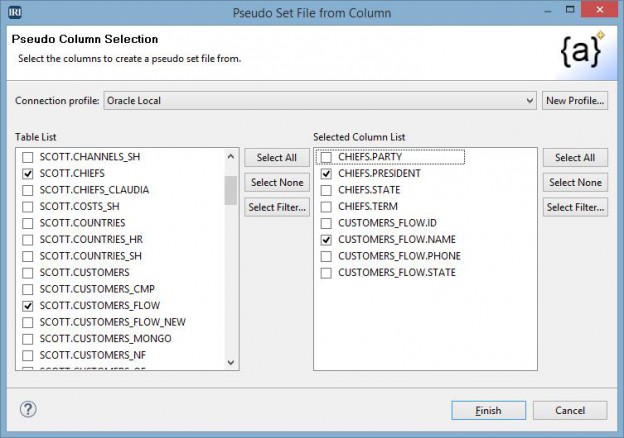Select the SCOTT.COUNTRIES_HR row text
The width and height of the screenshot is (624, 438).
click(x=91, y=239)
